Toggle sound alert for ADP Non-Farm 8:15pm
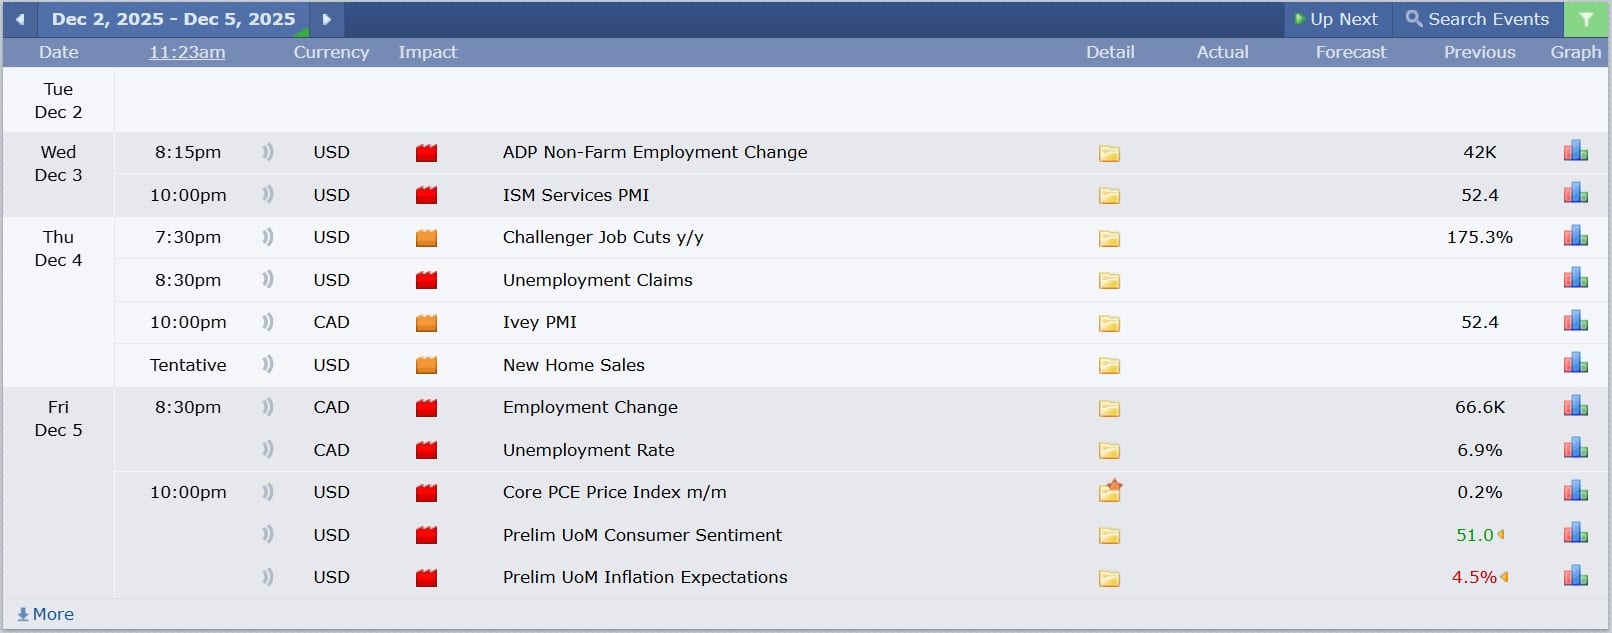This screenshot has height=633, width=1612. (268, 152)
